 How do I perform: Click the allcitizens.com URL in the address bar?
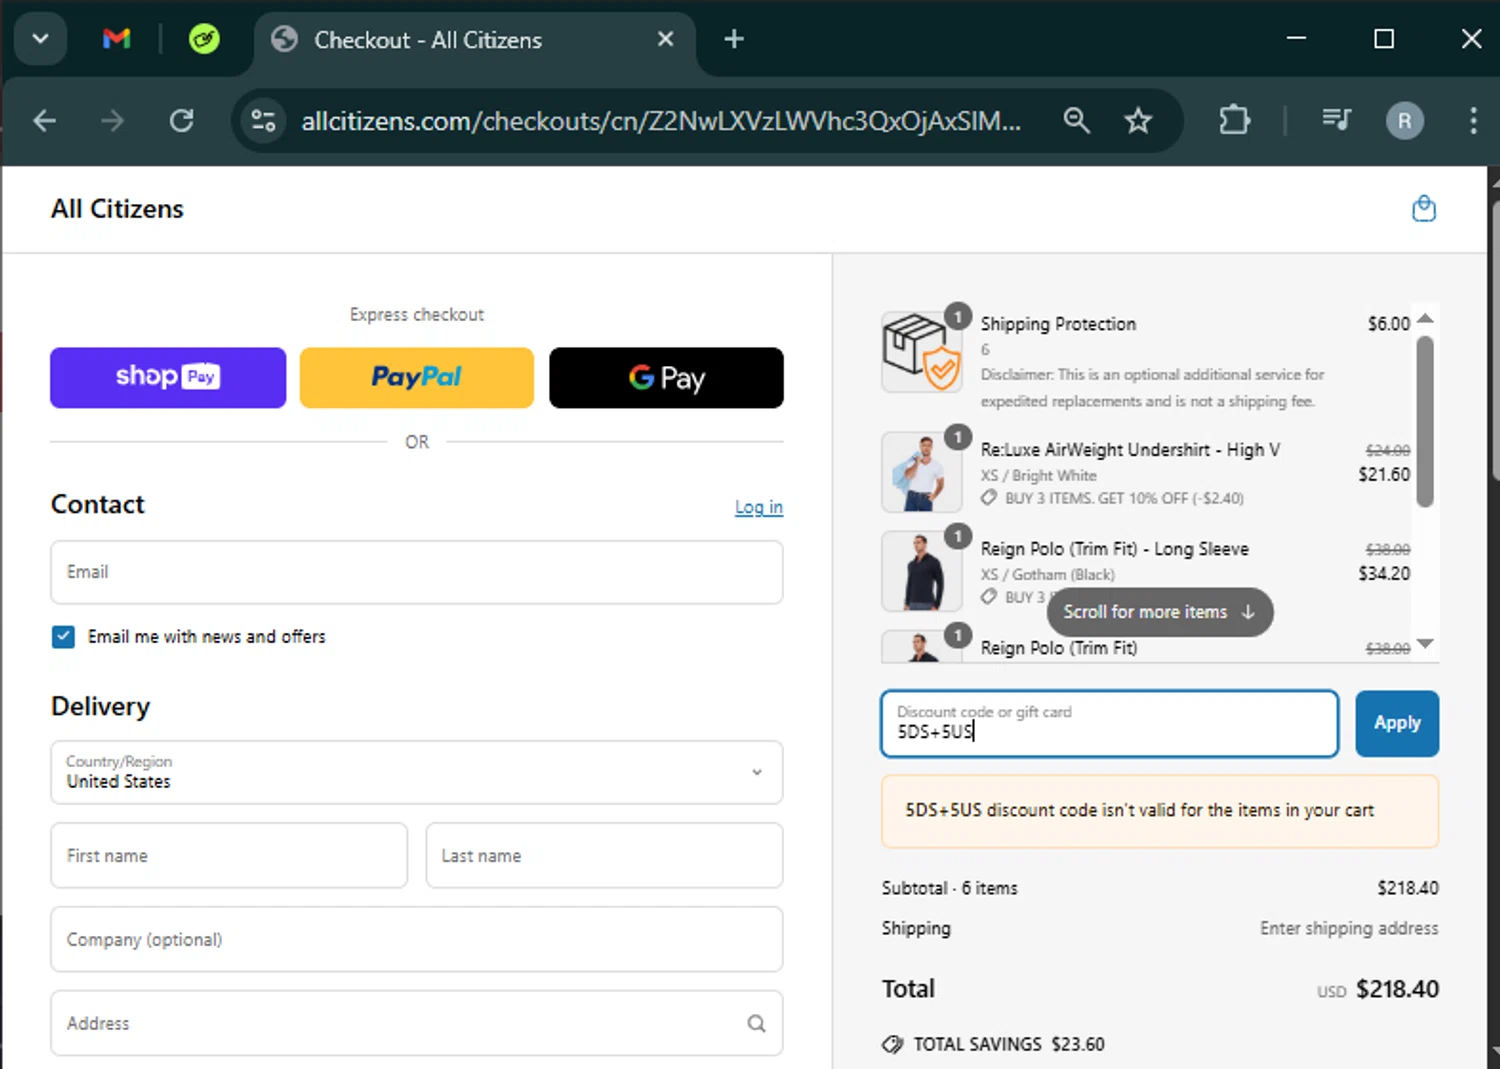pyautogui.click(x=661, y=121)
